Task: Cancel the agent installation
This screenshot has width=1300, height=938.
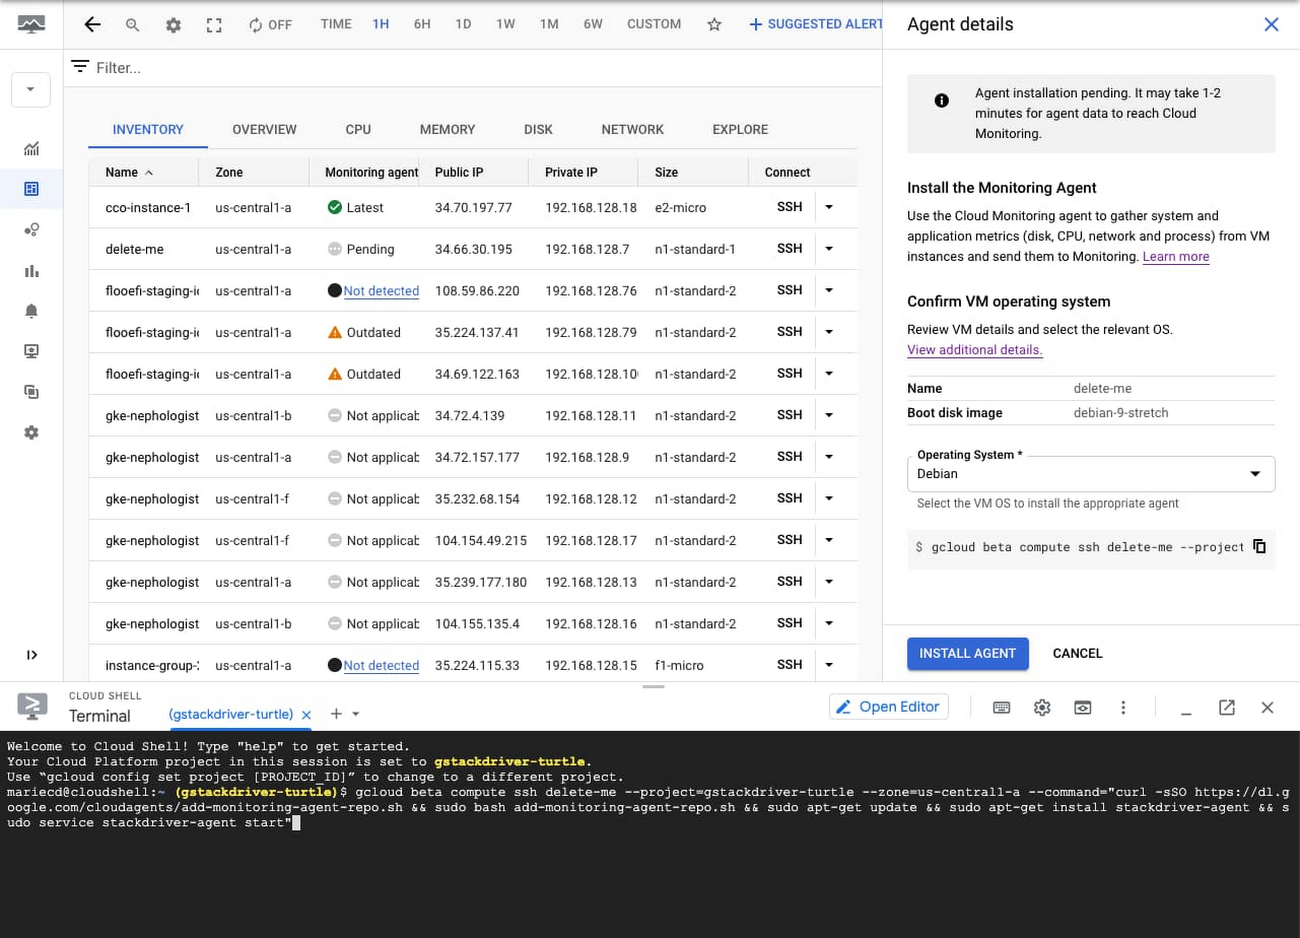Action: click(1077, 653)
